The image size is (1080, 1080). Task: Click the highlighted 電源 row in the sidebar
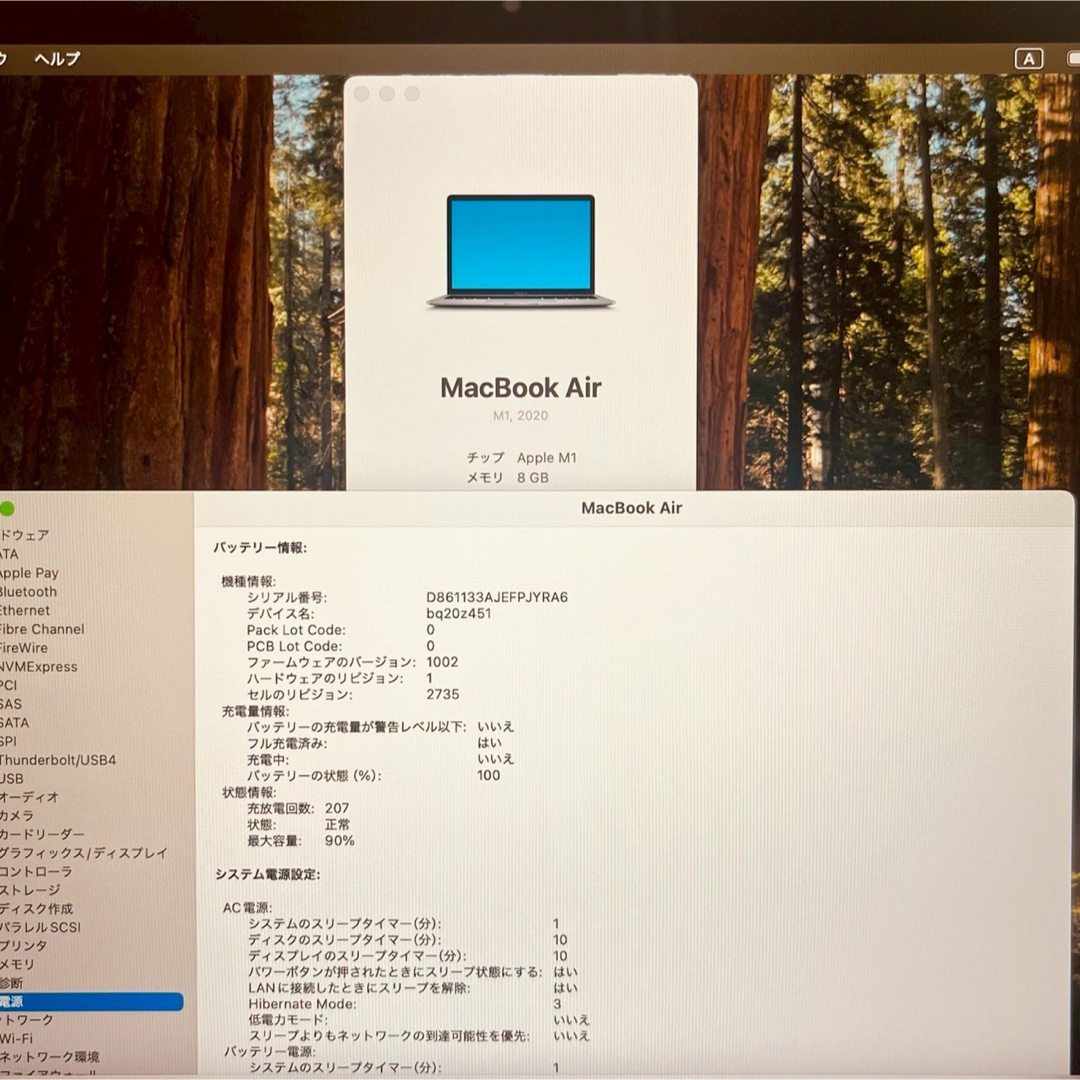click(92, 1001)
